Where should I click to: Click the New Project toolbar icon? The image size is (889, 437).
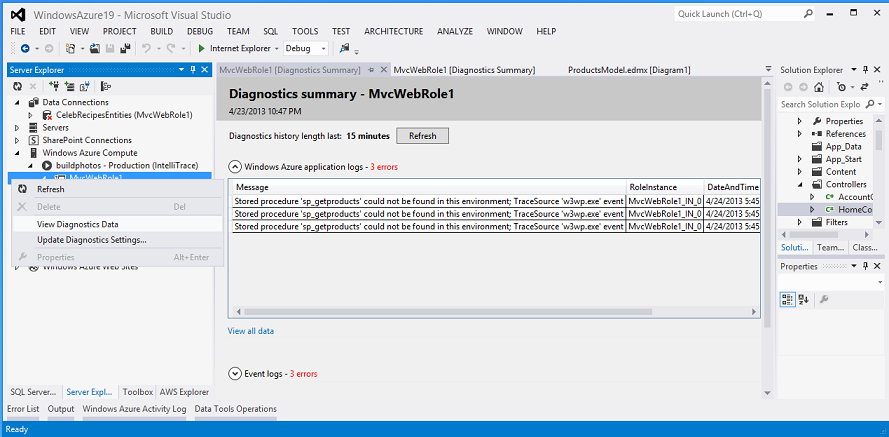[x=70, y=49]
